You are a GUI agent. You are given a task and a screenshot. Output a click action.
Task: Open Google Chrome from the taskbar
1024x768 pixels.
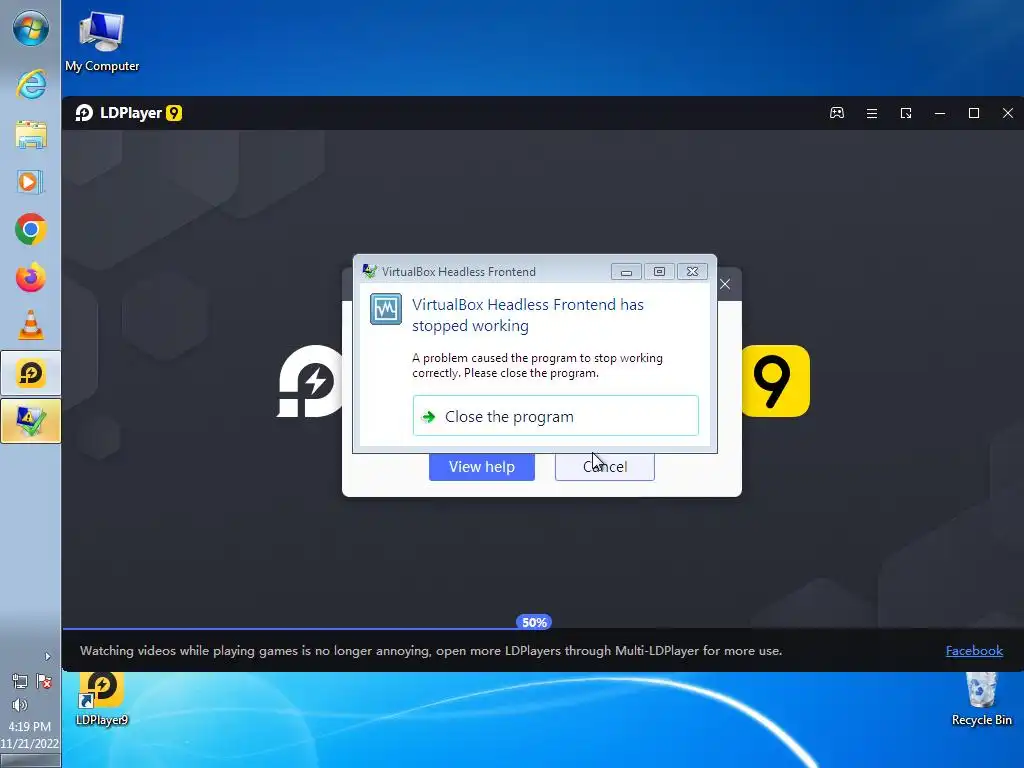pyautogui.click(x=31, y=229)
